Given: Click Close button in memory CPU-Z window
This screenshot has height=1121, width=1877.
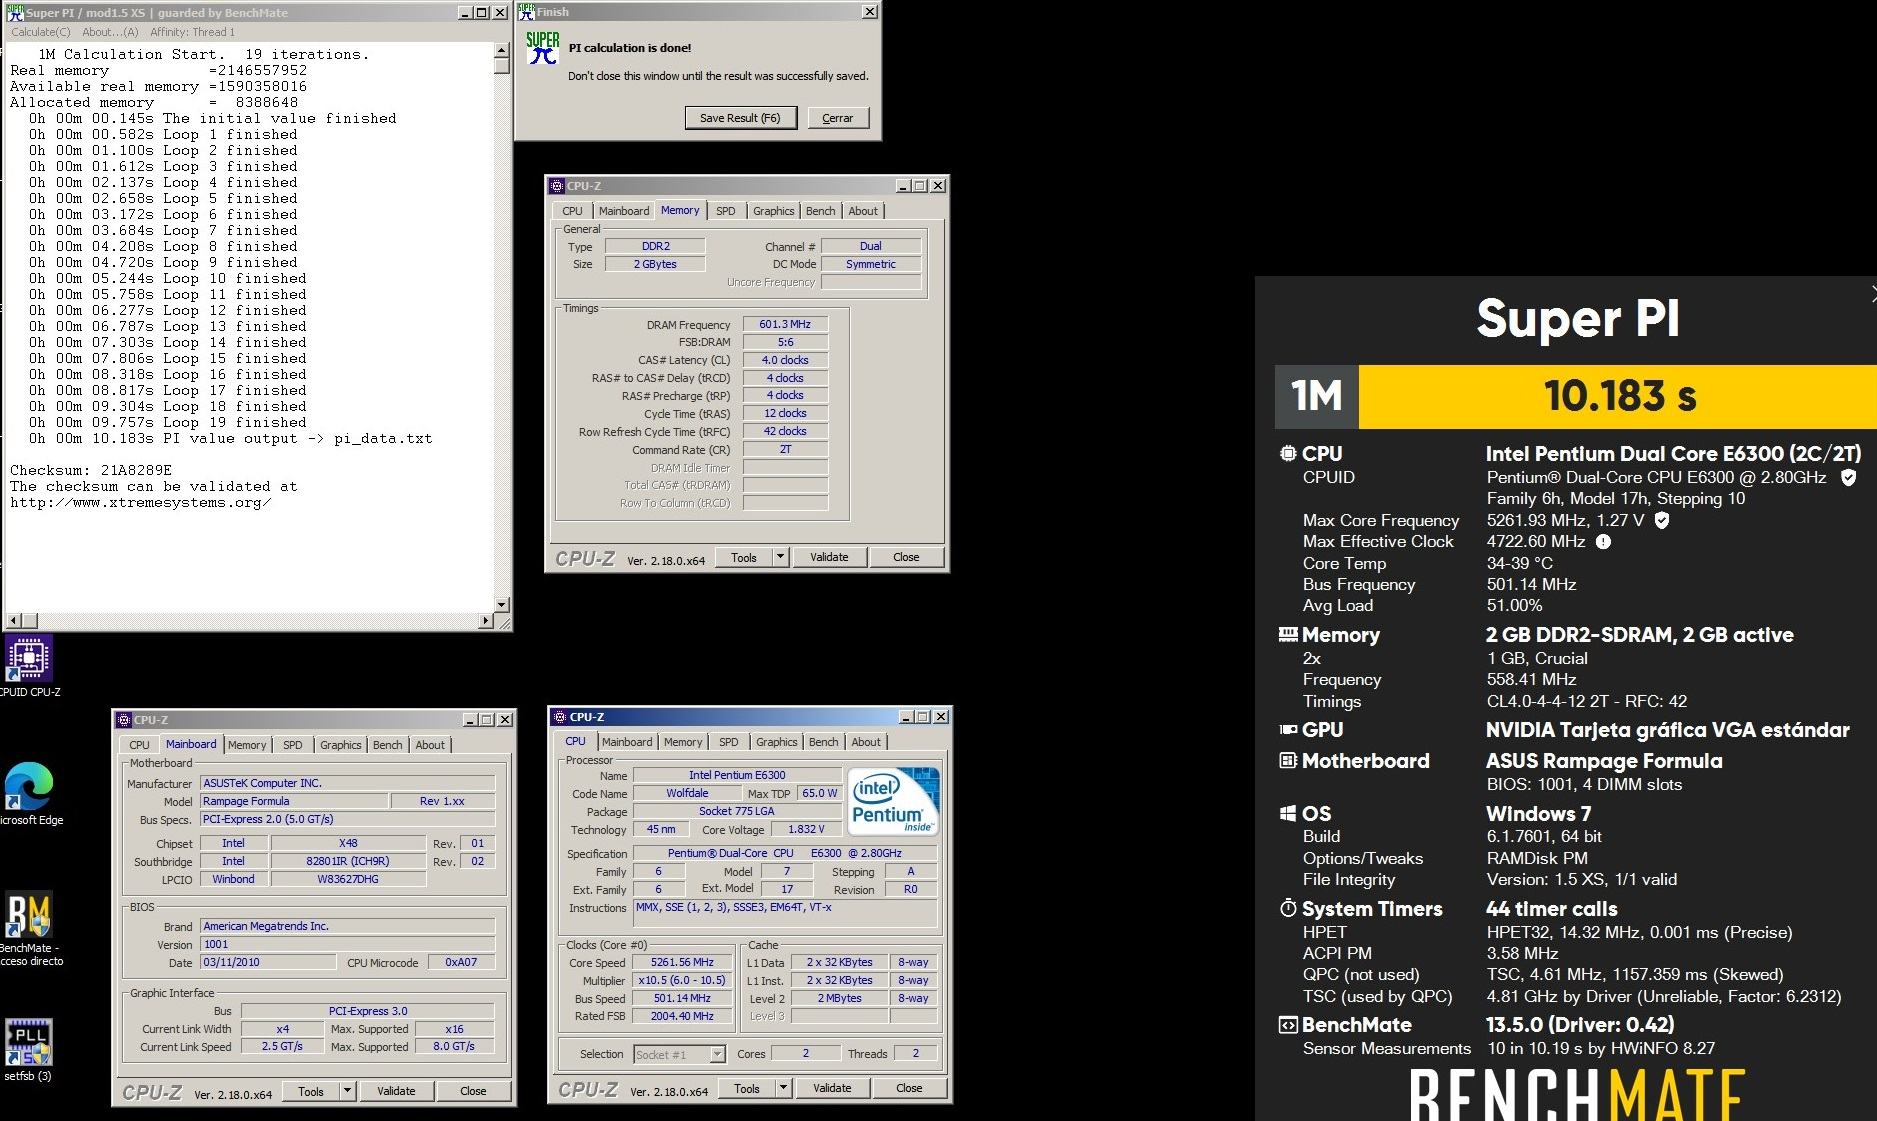Looking at the screenshot, I should [x=906, y=557].
